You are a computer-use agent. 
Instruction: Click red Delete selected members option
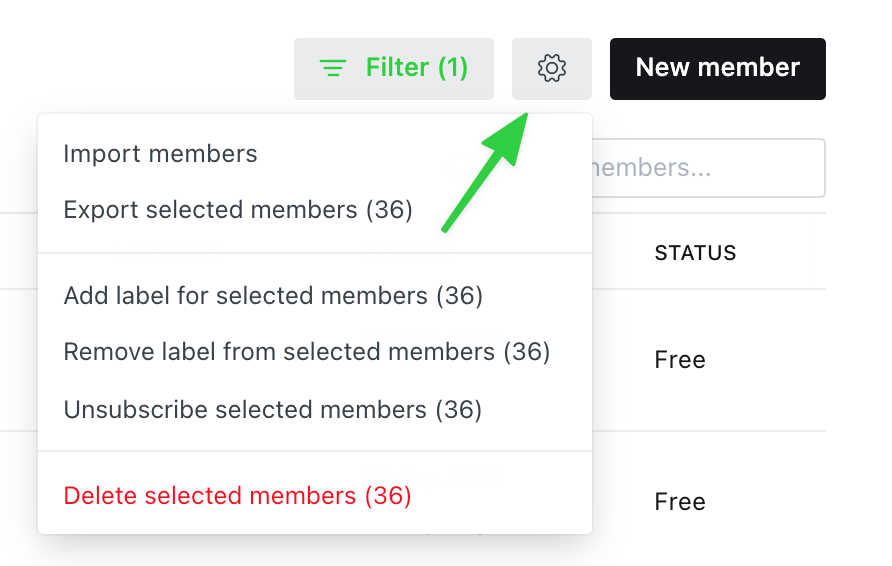click(x=237, y=495)
